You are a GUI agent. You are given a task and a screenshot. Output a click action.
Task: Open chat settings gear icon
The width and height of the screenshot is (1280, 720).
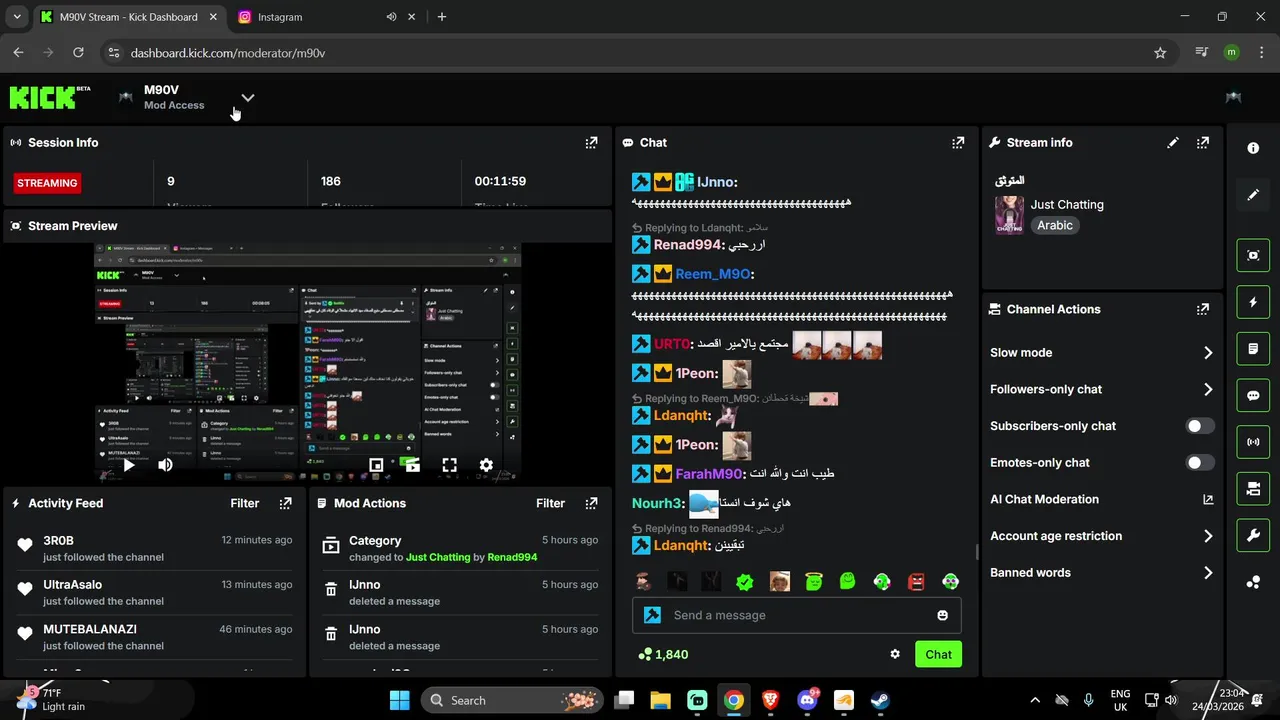point(895,654)
